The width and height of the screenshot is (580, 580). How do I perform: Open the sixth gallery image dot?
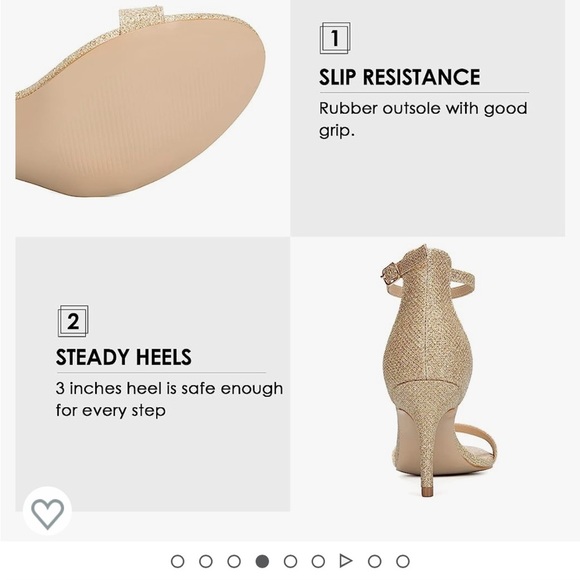[x=318, y=561]
